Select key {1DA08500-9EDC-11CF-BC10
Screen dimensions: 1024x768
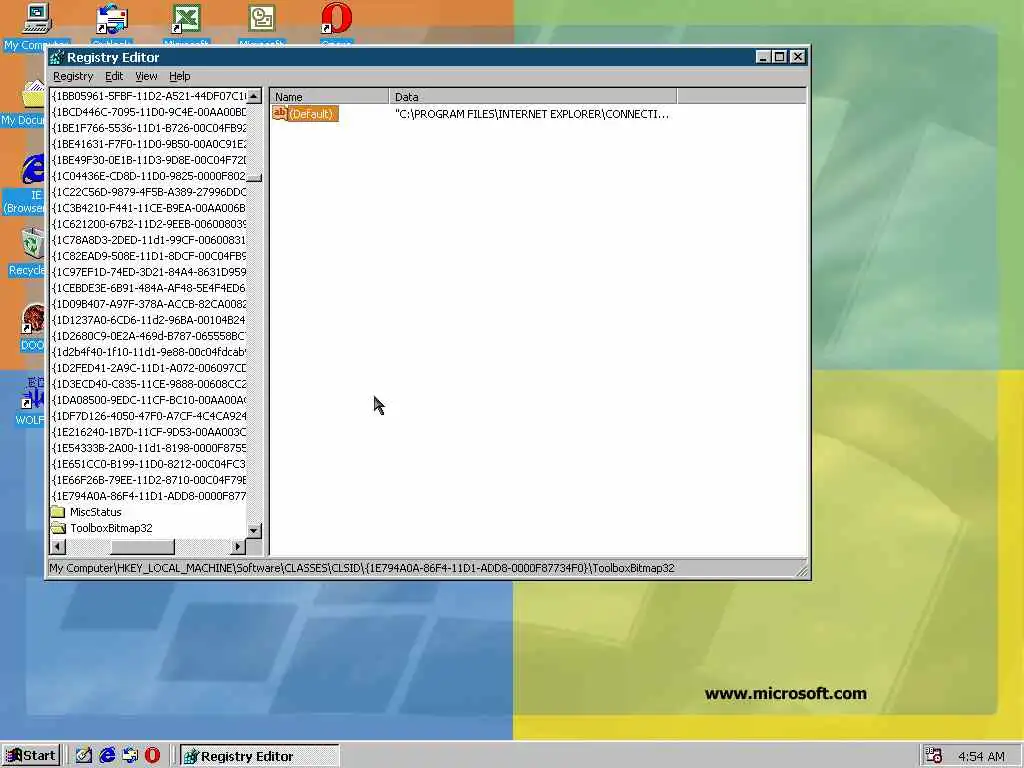(x=149, y=400)
